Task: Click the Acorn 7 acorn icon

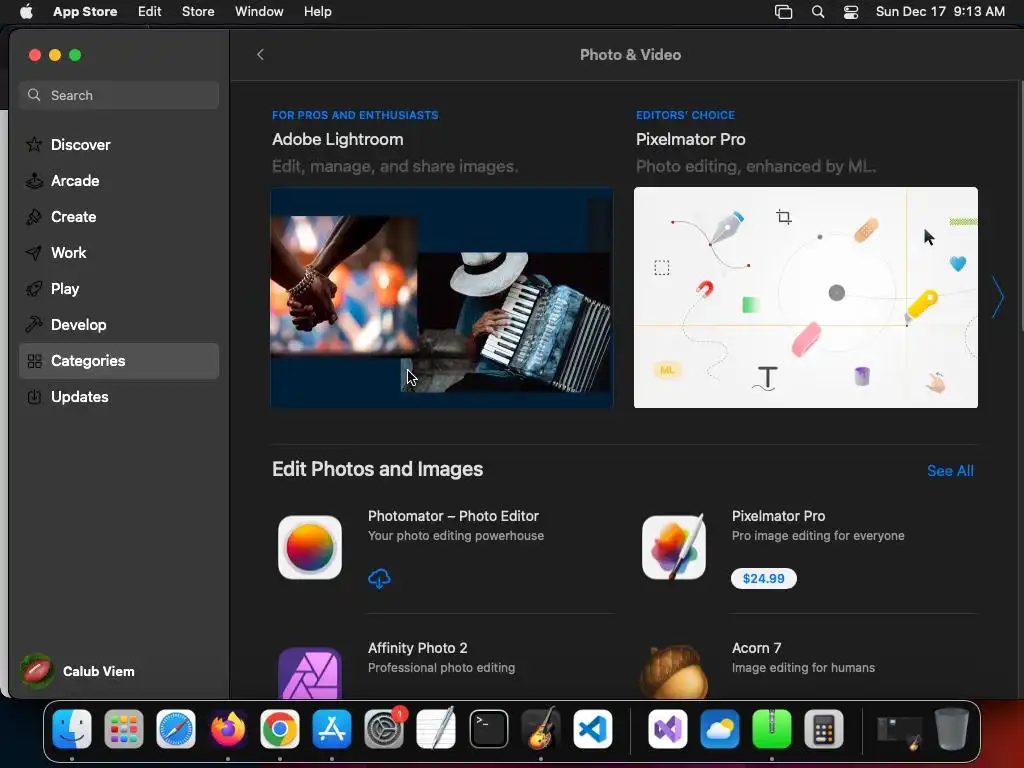Action: (674, 671)
